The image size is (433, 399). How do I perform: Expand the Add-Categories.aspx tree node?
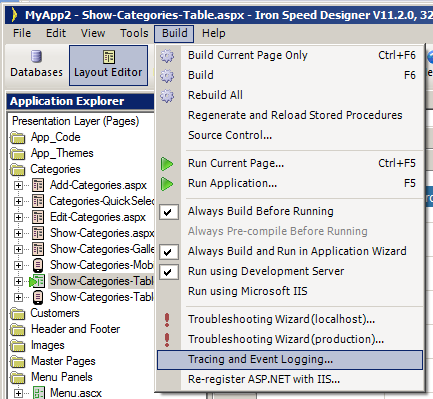tap(18, 185)
